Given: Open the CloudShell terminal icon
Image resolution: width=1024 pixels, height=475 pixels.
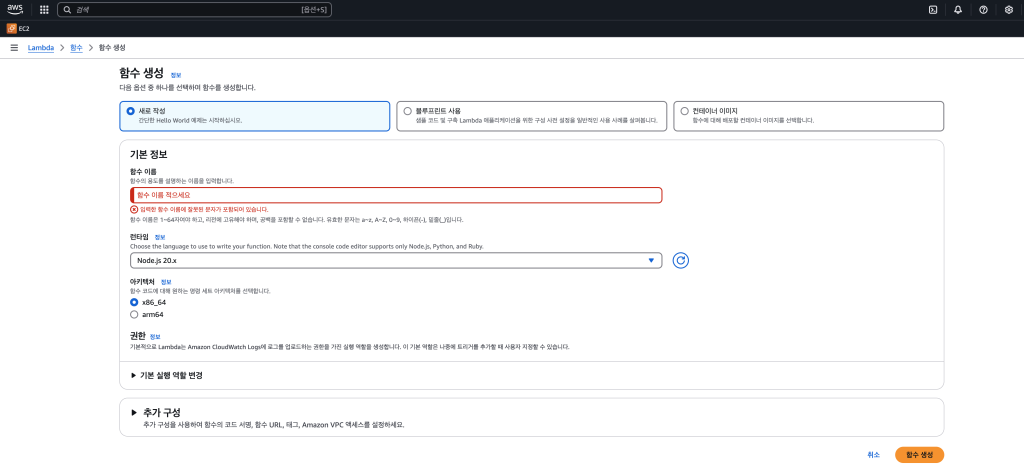Looking at the screenshot, I should (x=933, y=9).
